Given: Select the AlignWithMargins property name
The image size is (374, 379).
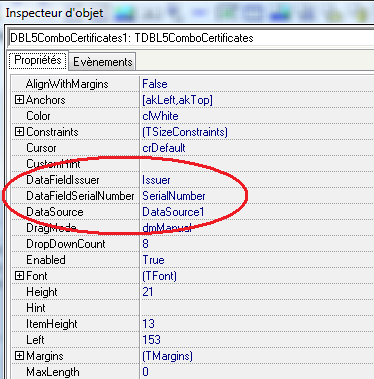Looking at the screenshot, I should point(67,84).
